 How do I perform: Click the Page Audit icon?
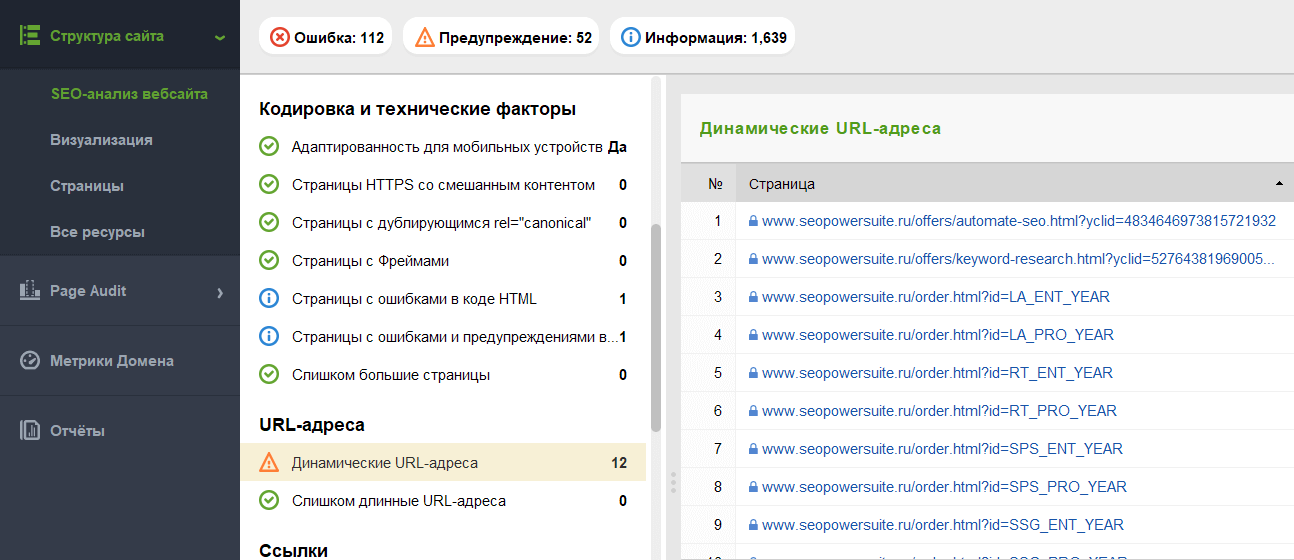[x=30, y=291]
